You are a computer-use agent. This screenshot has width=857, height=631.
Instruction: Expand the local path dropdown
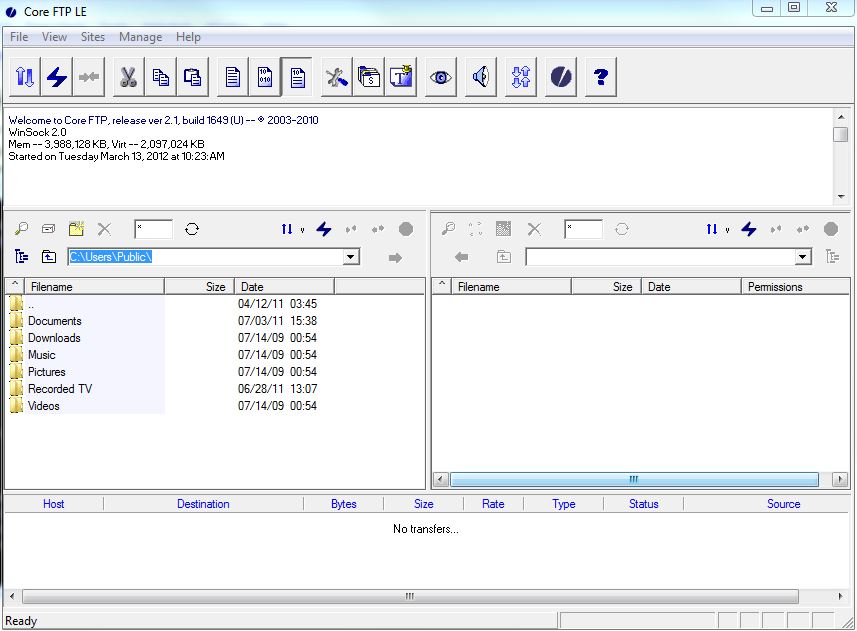click(351, 257)
